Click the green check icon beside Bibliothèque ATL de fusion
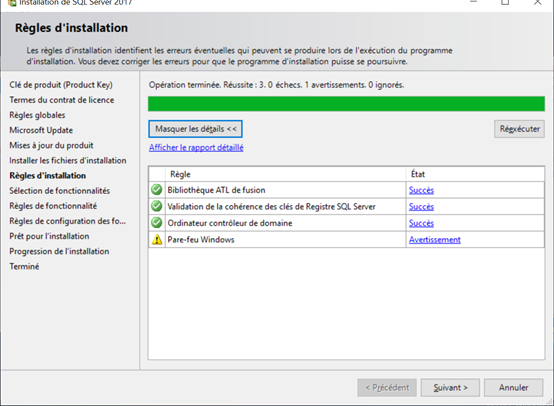Screen dimensions: 554x406 [157, 190]
